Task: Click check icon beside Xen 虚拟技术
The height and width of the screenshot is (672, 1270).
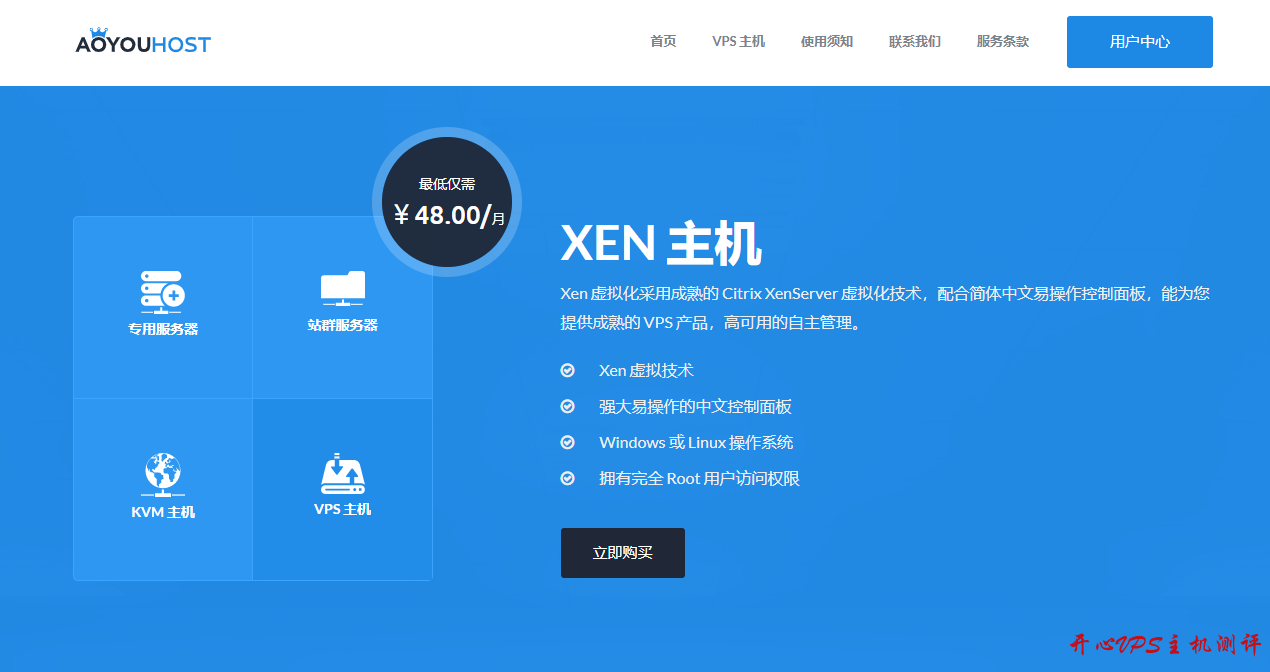Action: pos(568,370)
